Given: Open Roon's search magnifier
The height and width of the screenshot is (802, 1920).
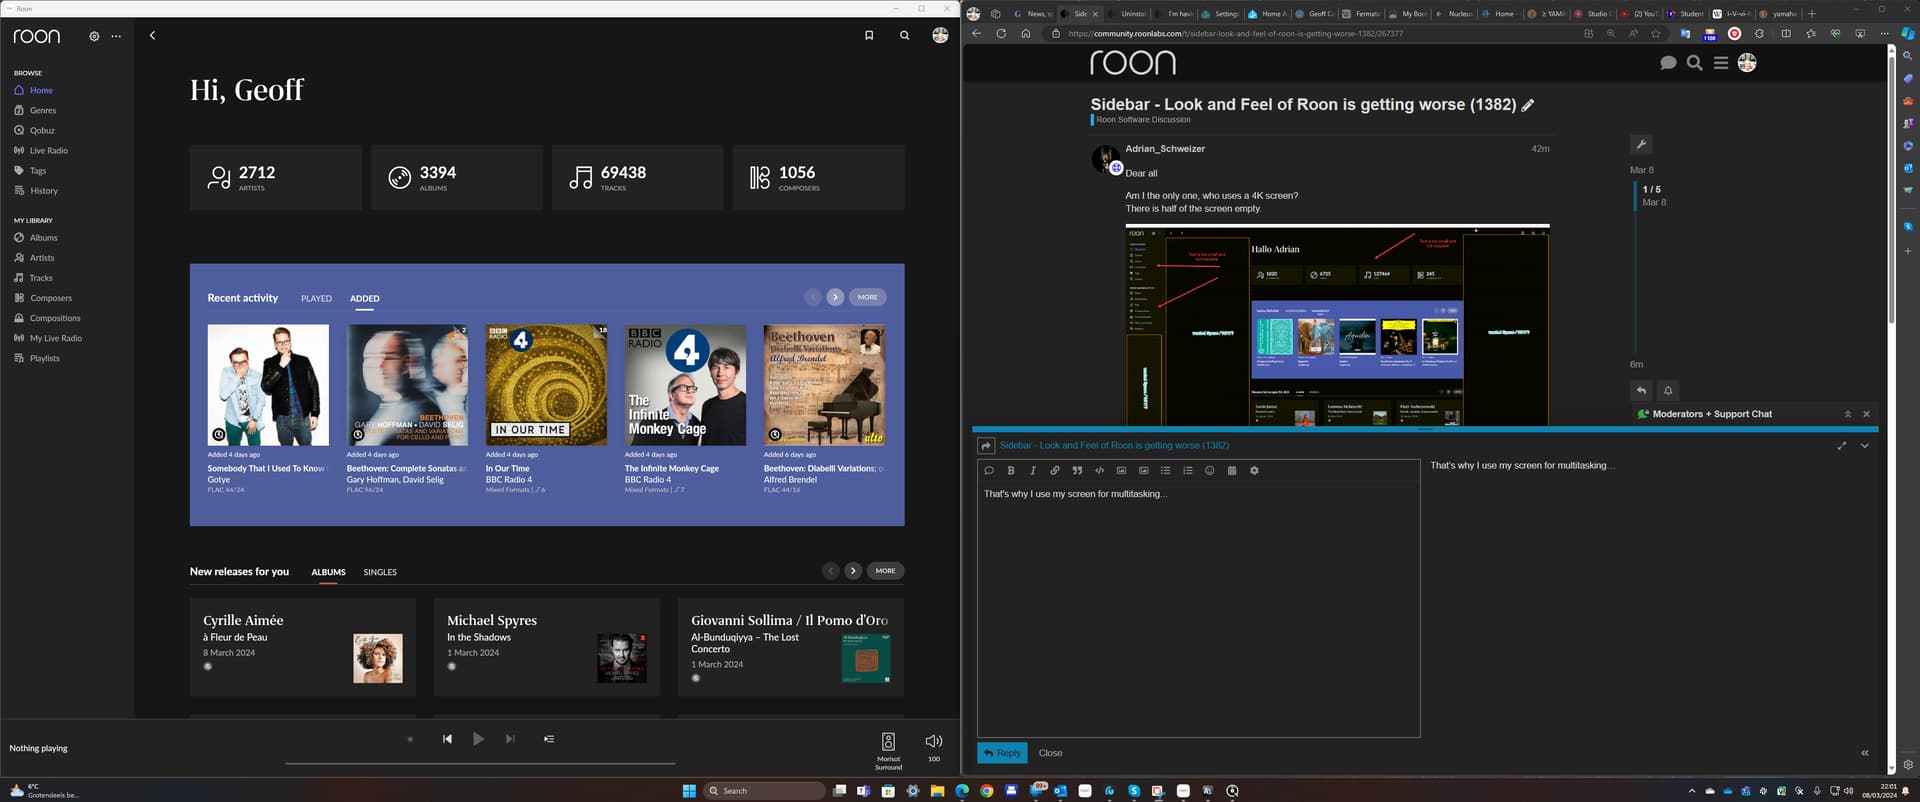Looking at the screenshot, I should (x=904, y=35).
